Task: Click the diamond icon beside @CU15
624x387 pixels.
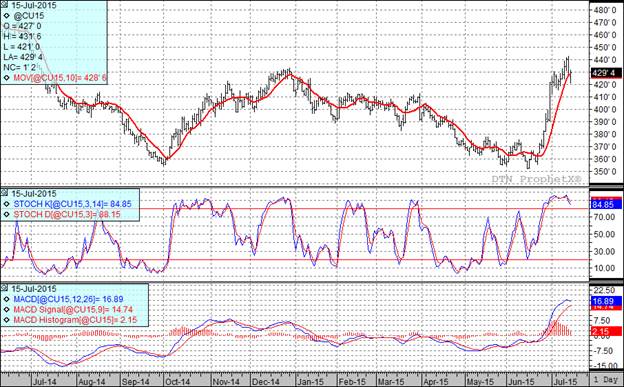Action: [6, 16]
